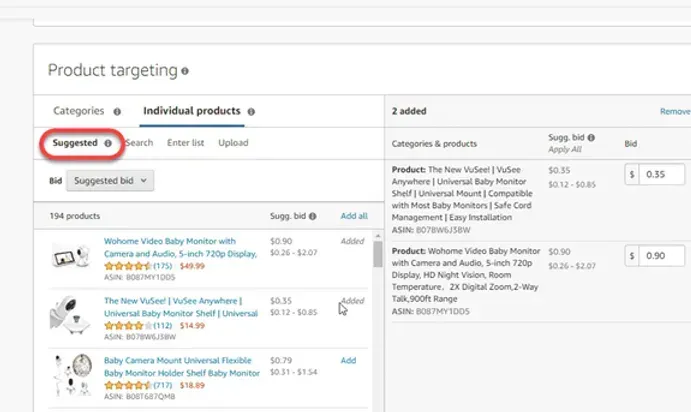Click info icon next to Suggested
Viewport: 691px width, 412px height.
pyautogui.click(x=108, y=143)
